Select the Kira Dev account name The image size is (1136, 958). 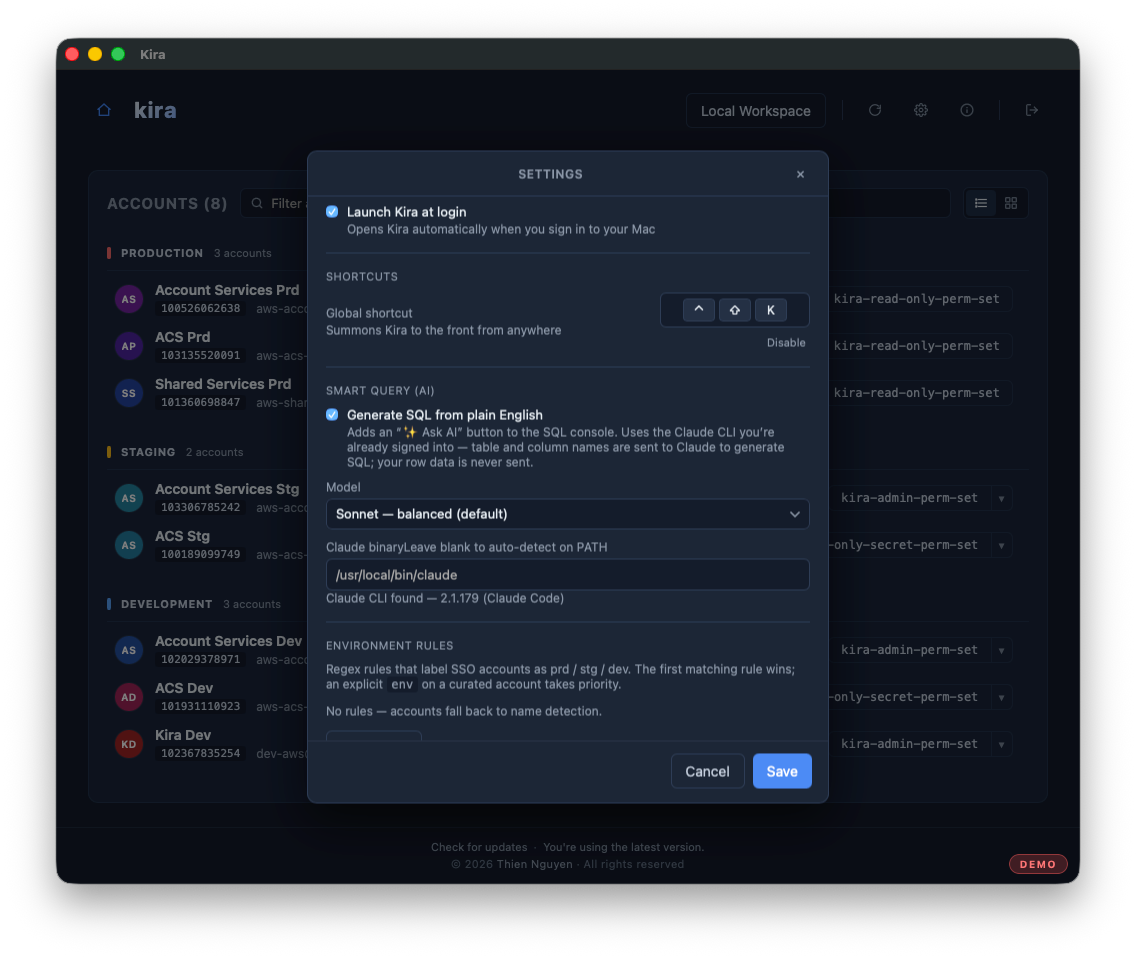click(x=183, y=735)
